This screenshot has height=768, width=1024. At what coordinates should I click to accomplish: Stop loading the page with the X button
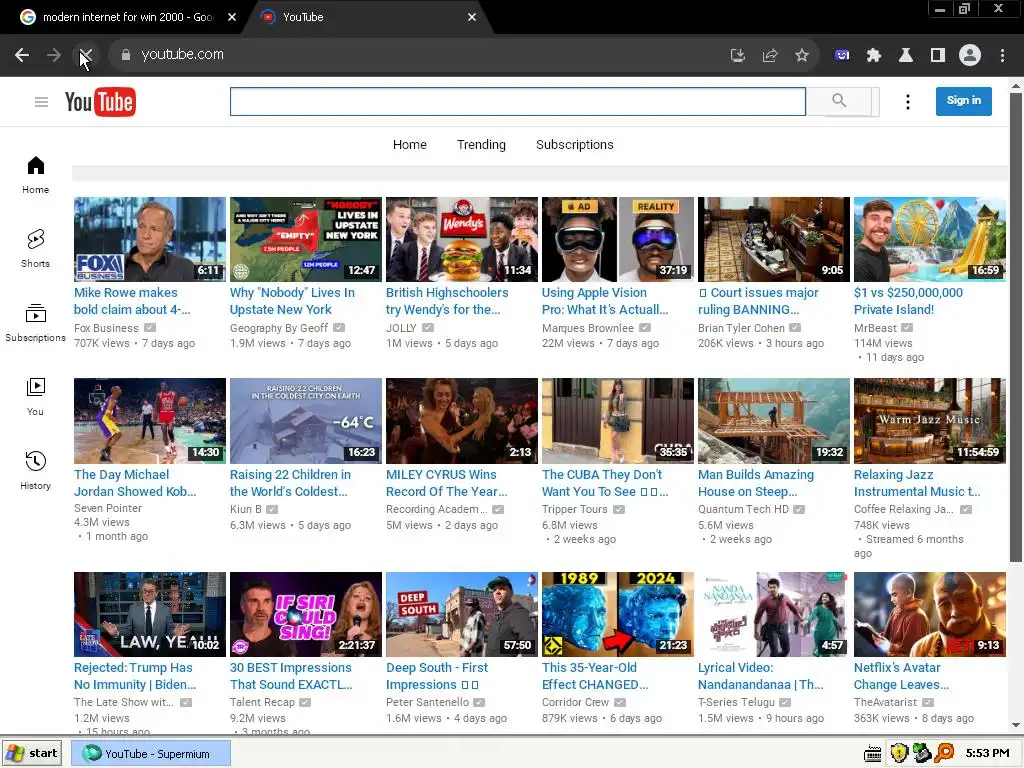click(x=86, y=55)
